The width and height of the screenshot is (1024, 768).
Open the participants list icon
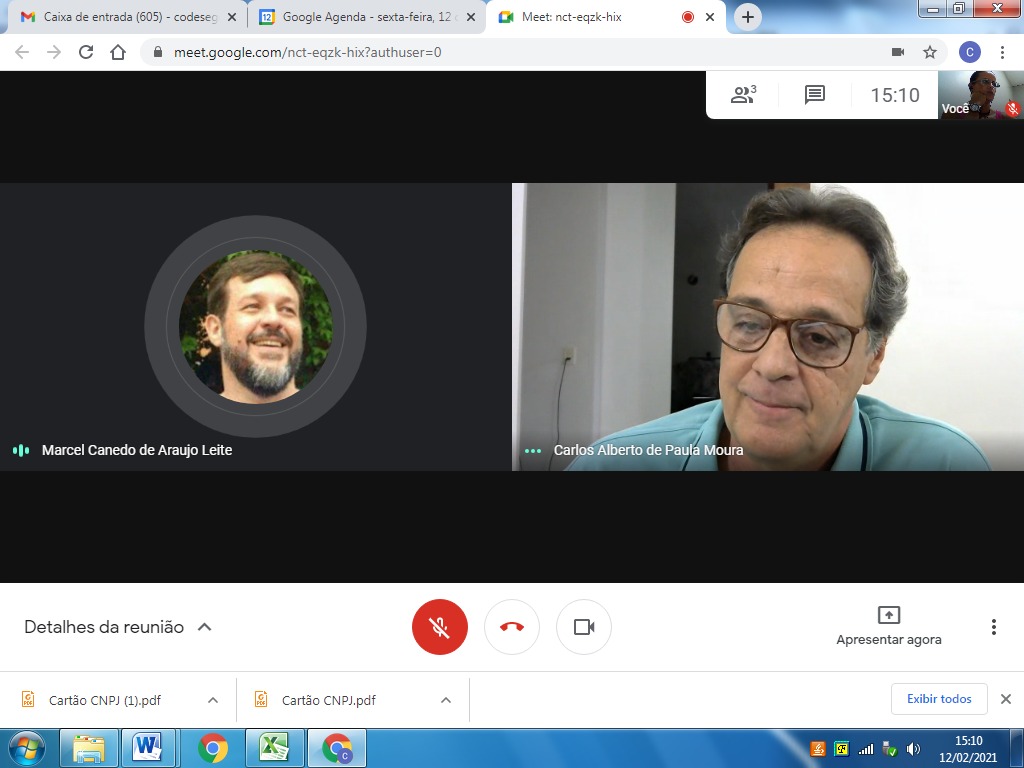(743, 95)
